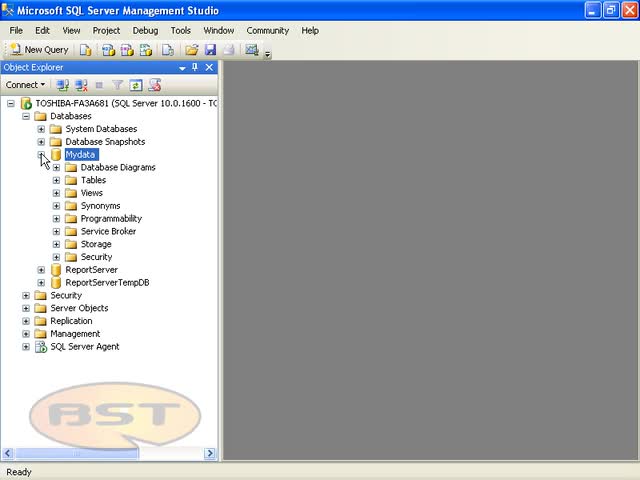Open the Project menu
Viewport: 640px width, 480px height.
click(106, 31)
